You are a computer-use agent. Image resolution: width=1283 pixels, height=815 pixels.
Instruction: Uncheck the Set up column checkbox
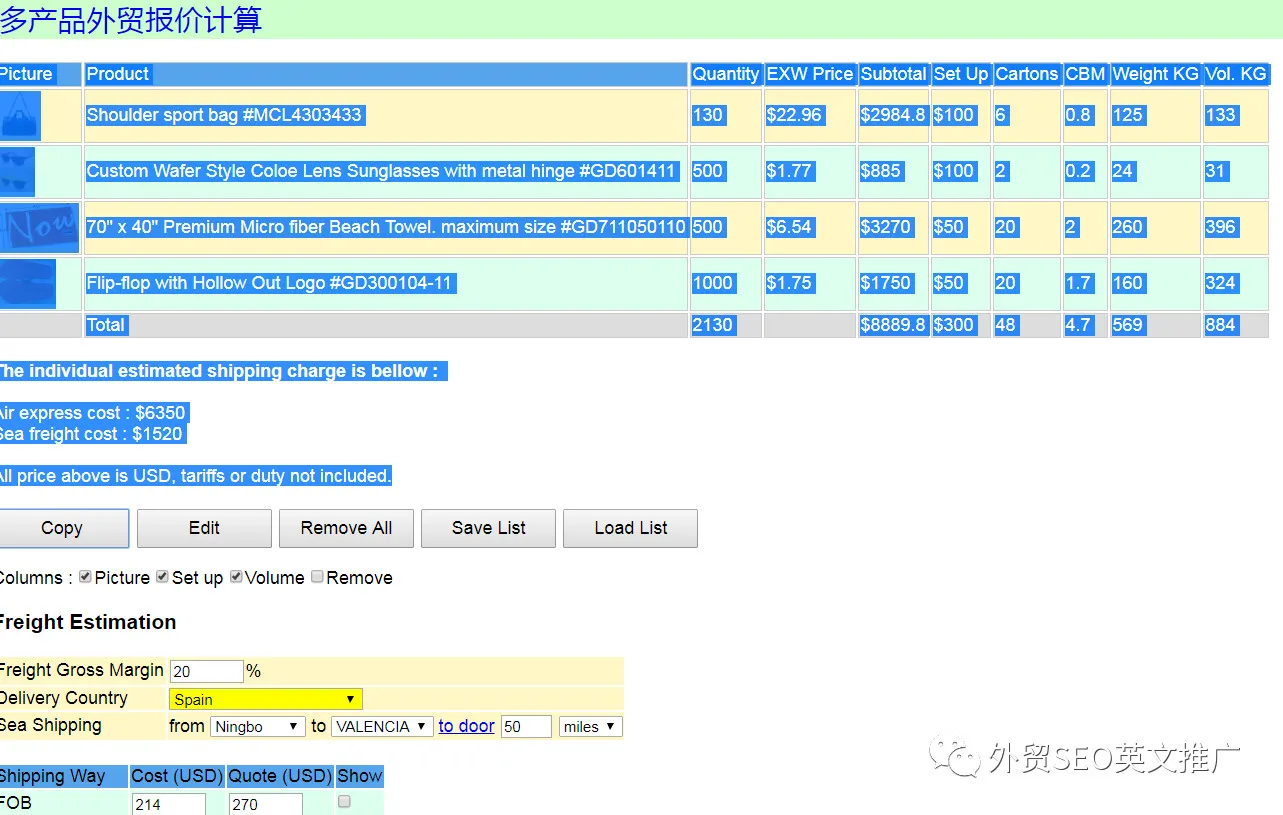162,577
